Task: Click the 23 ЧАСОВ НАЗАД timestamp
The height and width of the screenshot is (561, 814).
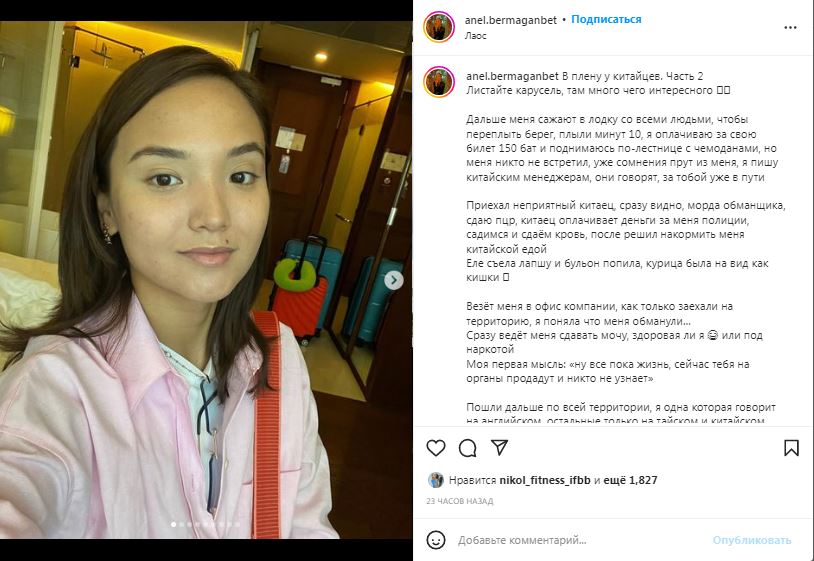Action: click(459, 501)
